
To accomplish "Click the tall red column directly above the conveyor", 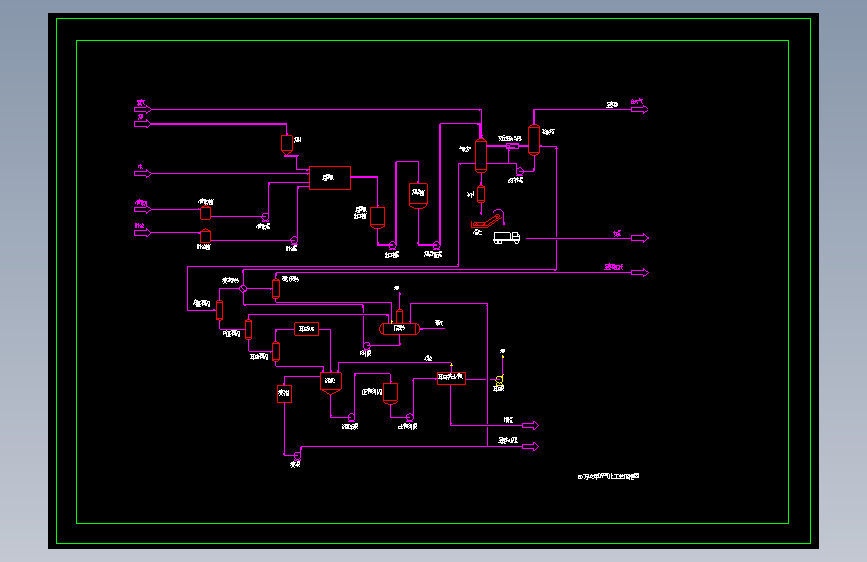I will 481,155.
